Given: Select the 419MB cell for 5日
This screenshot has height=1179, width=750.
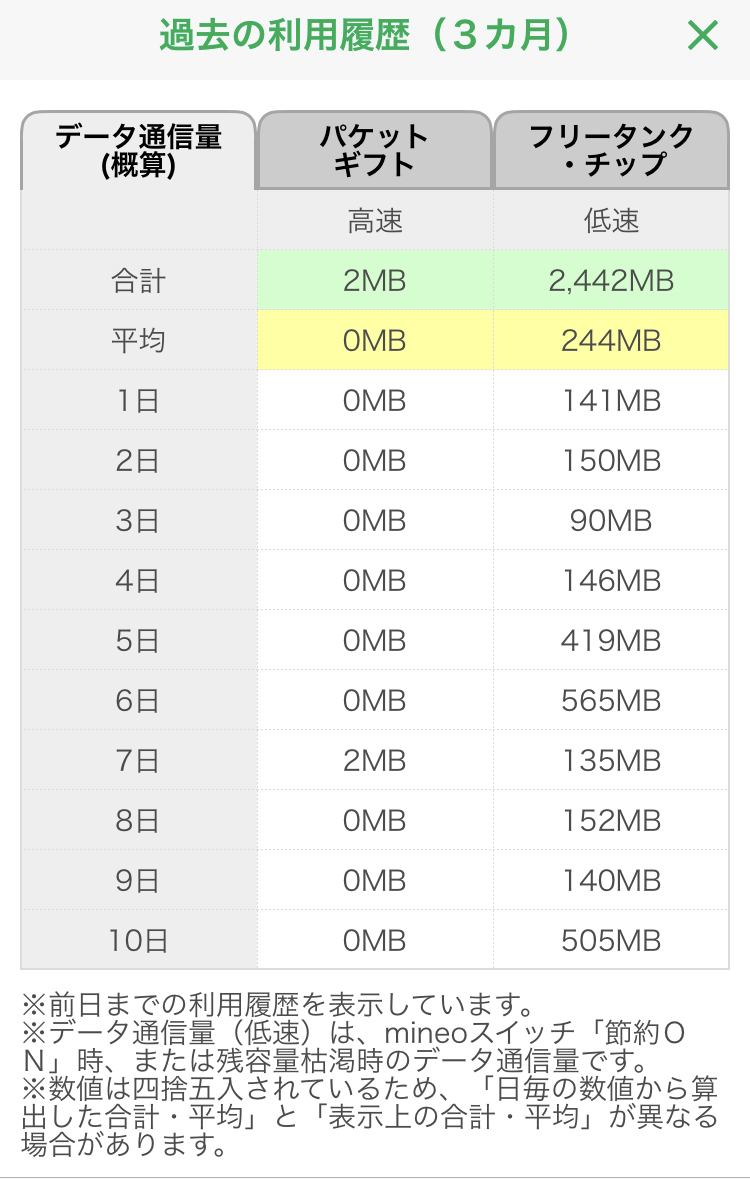Looking at the screenshot, I should 611,641.
